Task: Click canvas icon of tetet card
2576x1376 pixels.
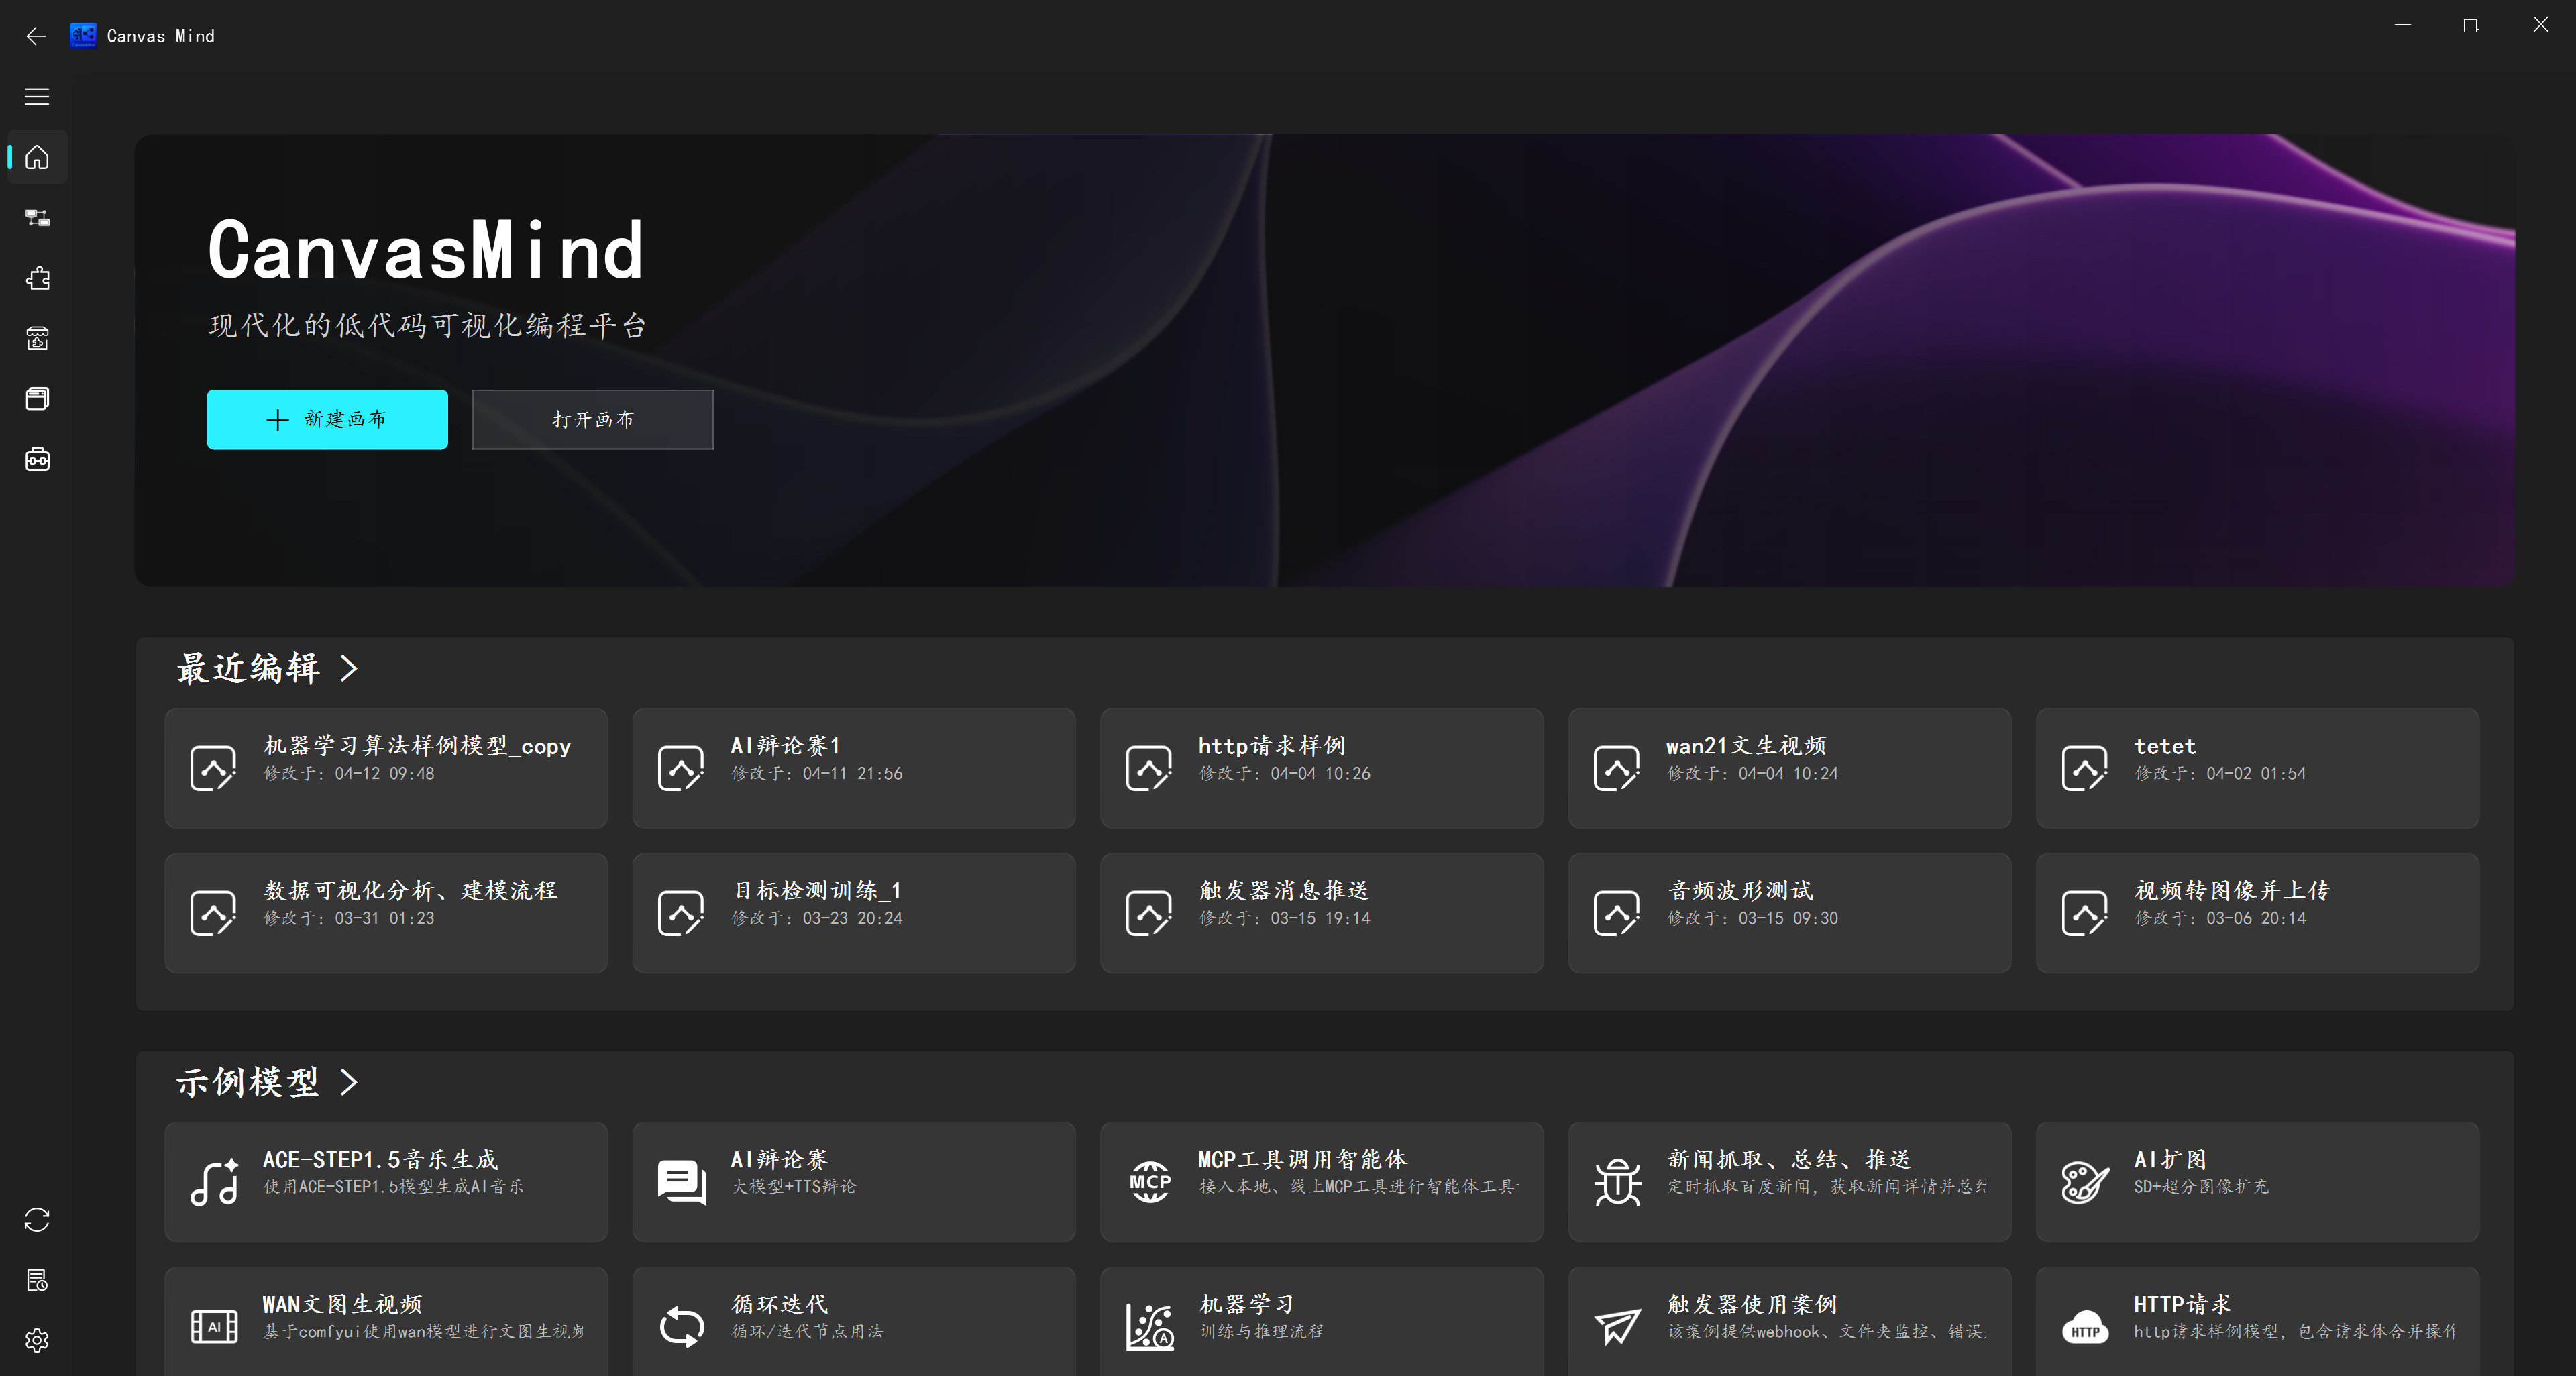Action: tap(2085, 768)
